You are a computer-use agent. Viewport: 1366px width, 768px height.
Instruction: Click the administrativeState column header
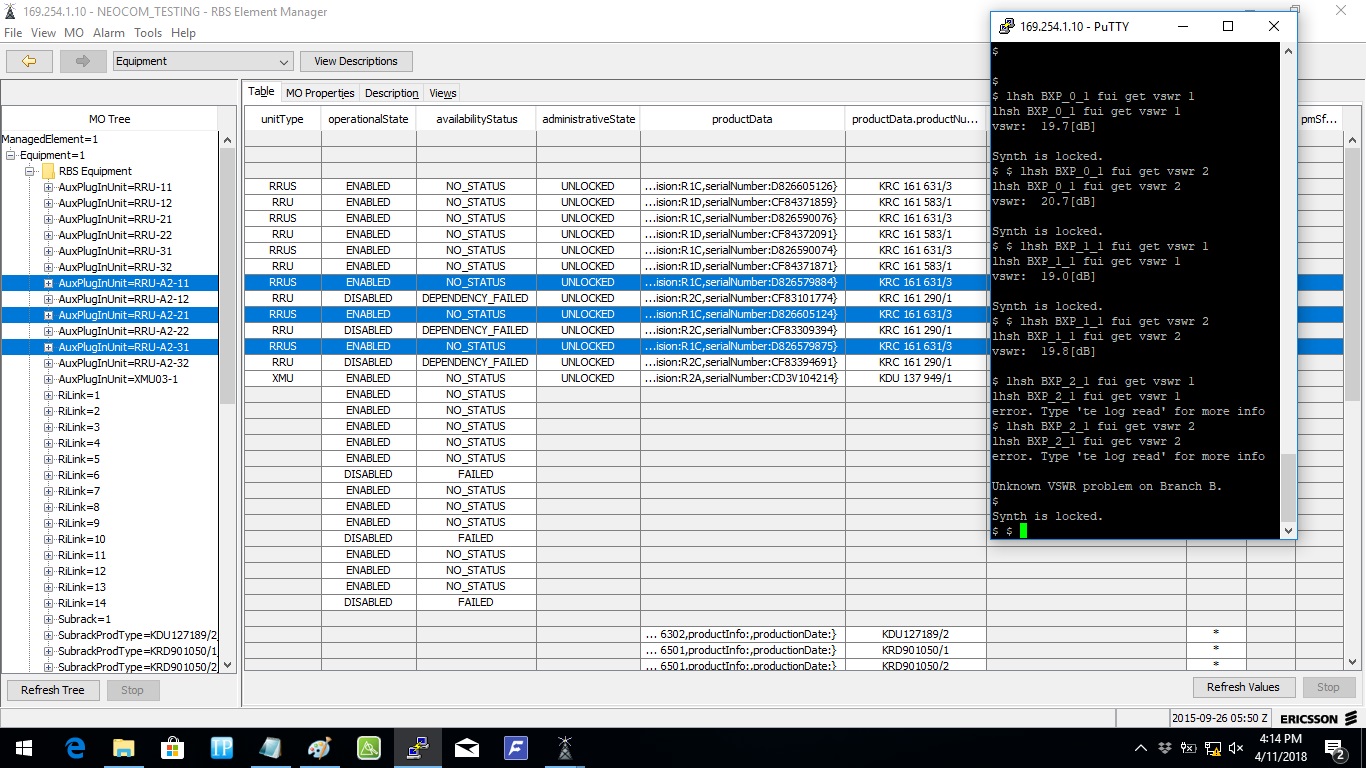pos(588,119)
